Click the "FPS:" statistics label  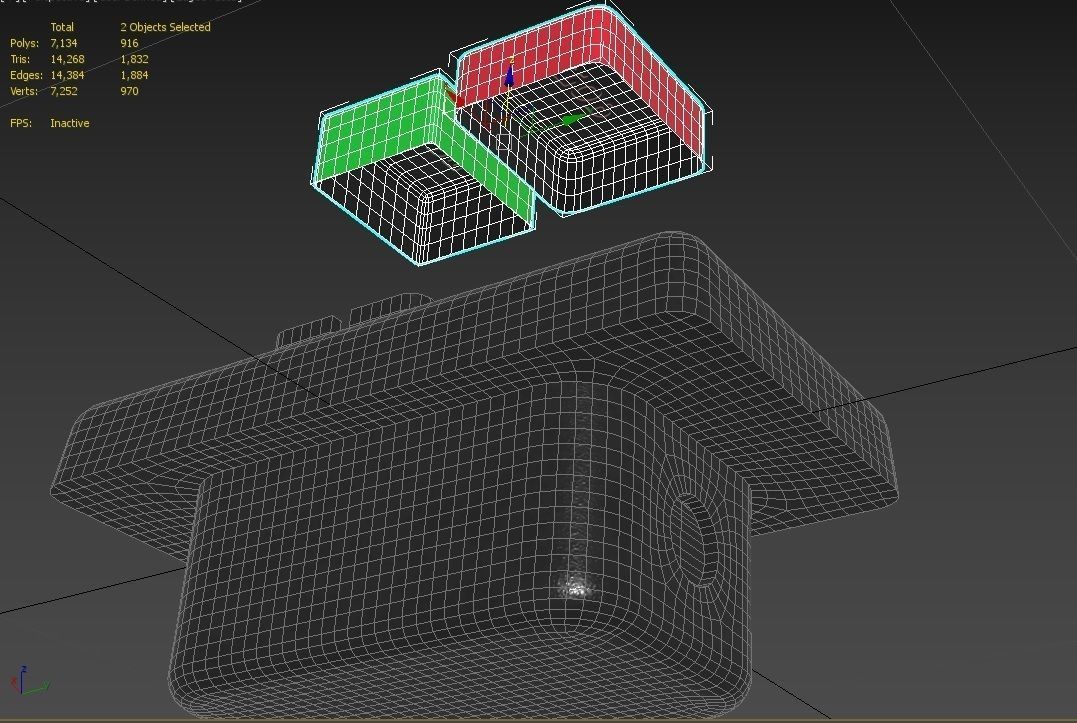[21, 123]
